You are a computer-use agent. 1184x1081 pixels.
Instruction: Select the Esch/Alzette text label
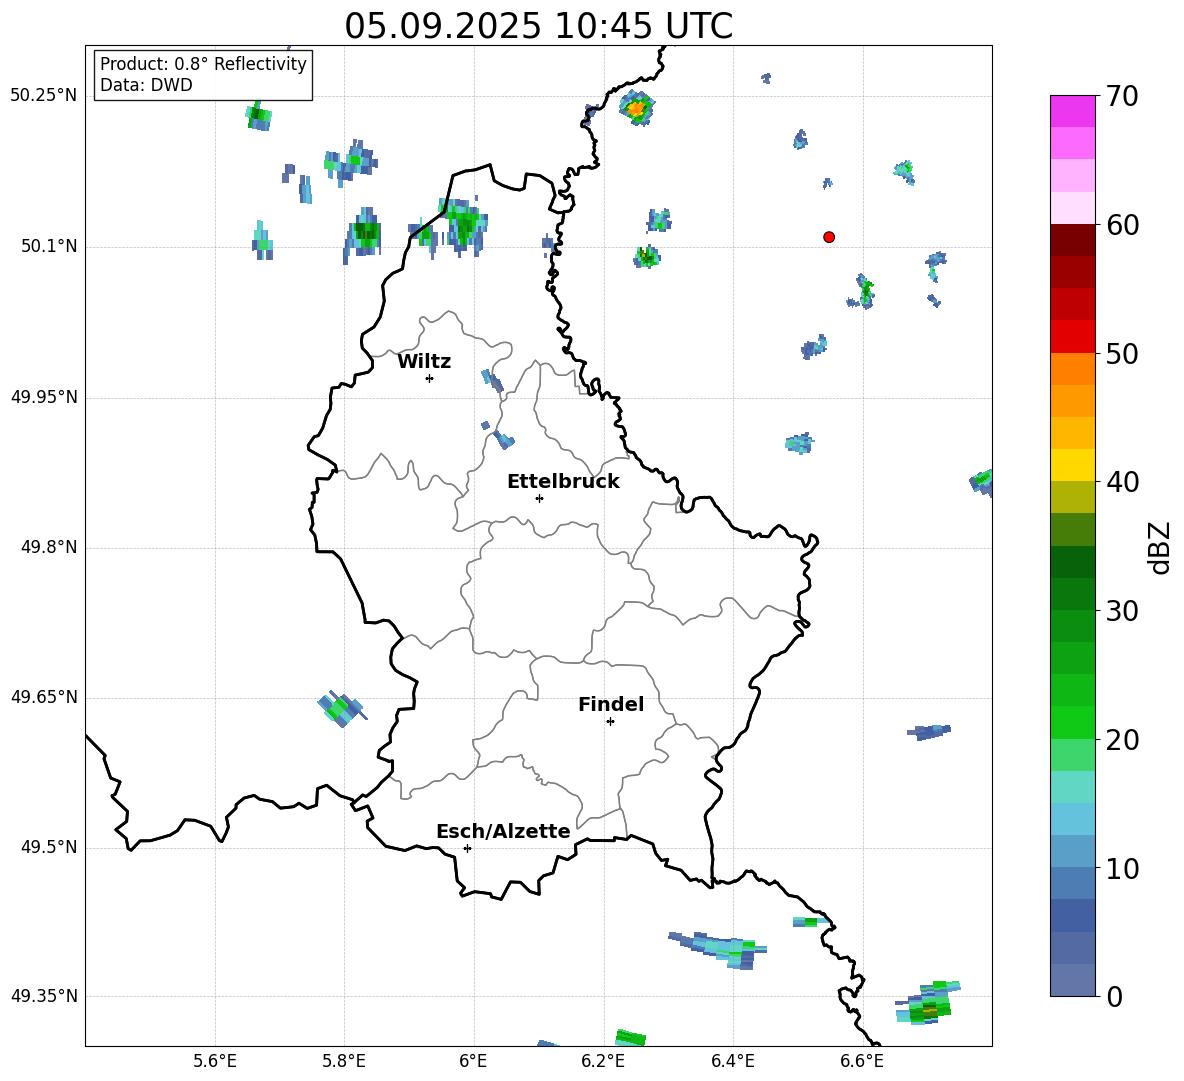tap(503, 832)
